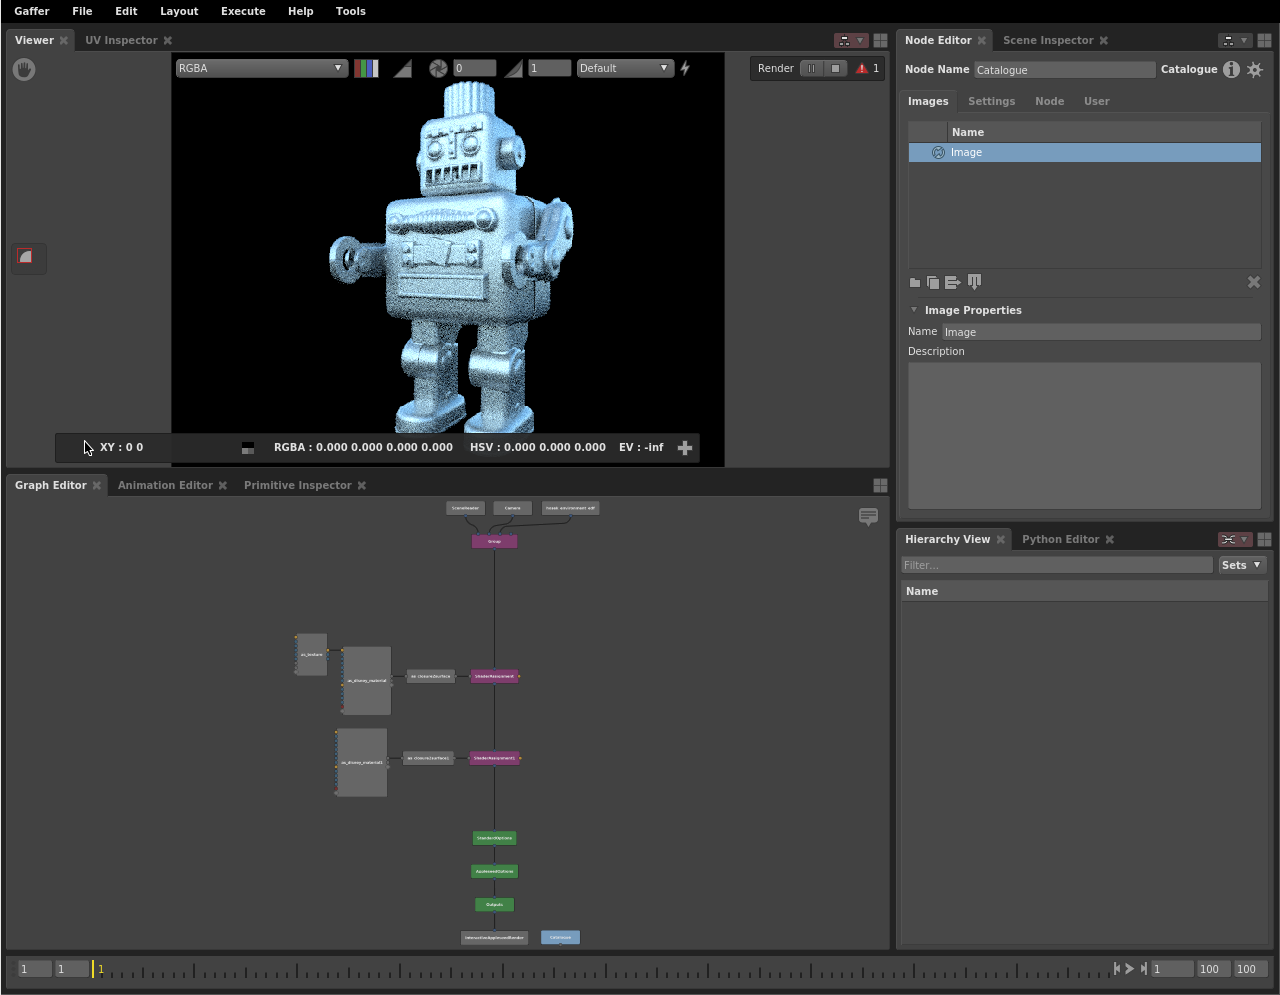1280x995 pixels.
Task: Open the Gaffer menu
Action: coord(32,11)
